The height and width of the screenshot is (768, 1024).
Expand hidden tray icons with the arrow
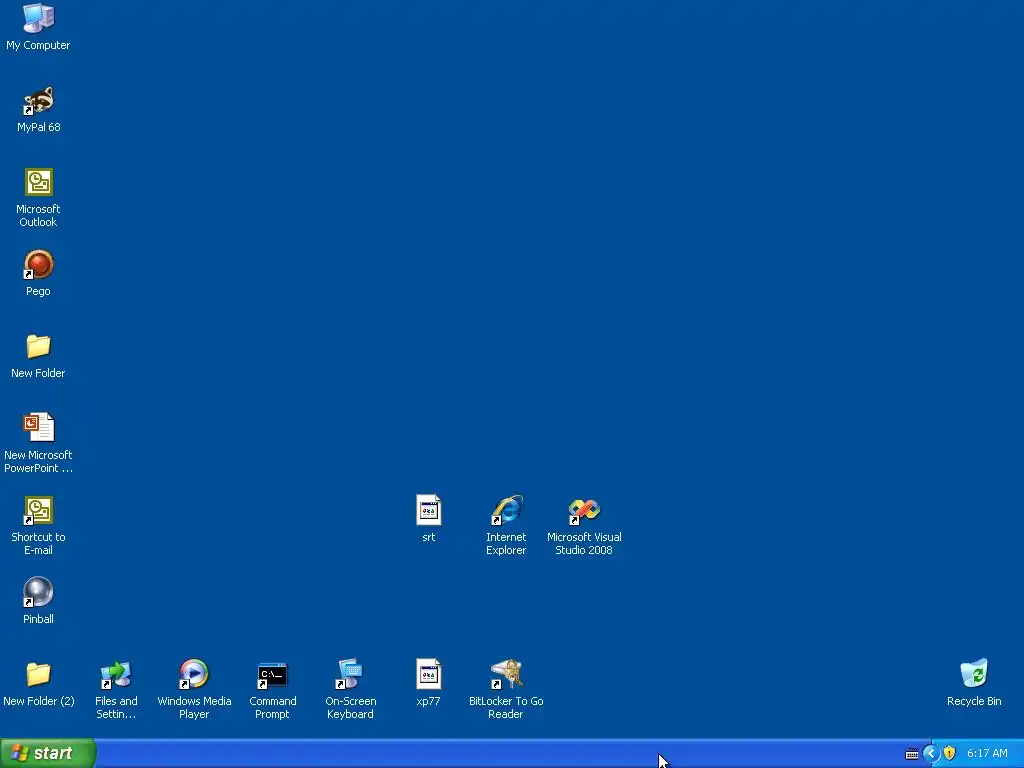931,754
